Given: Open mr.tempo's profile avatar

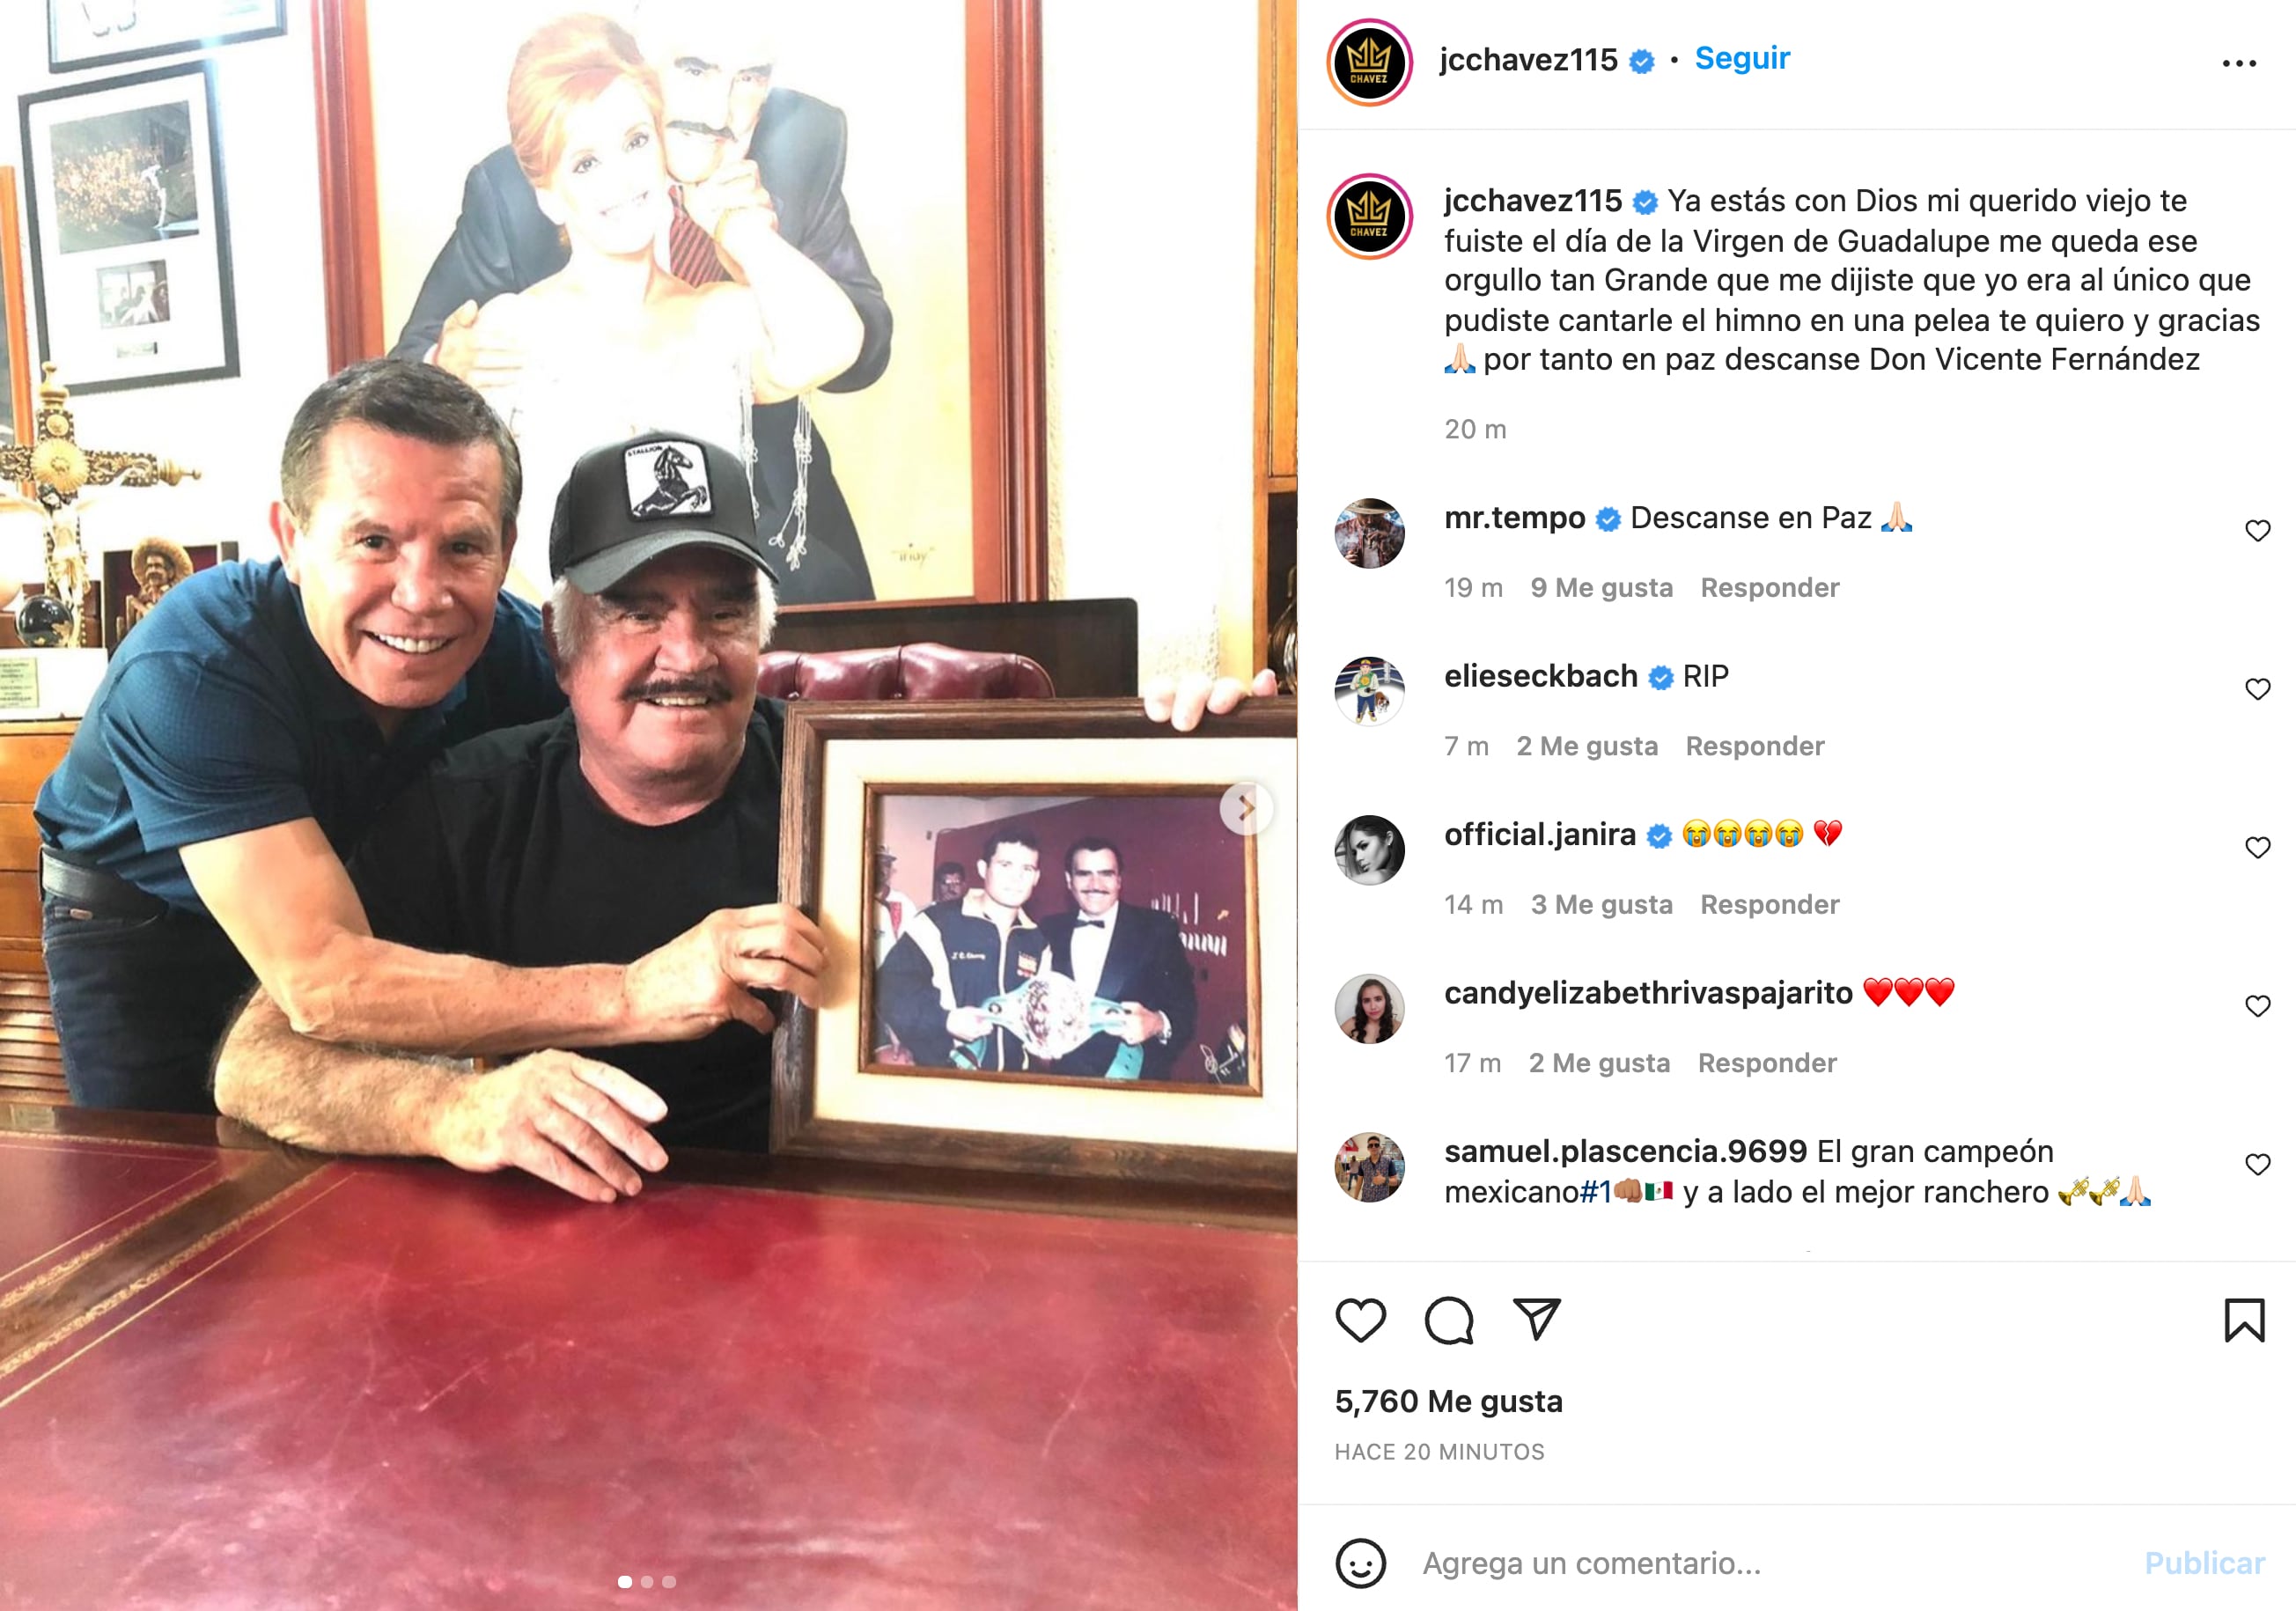Looking at the screenshot, I should click(1369, 533).
